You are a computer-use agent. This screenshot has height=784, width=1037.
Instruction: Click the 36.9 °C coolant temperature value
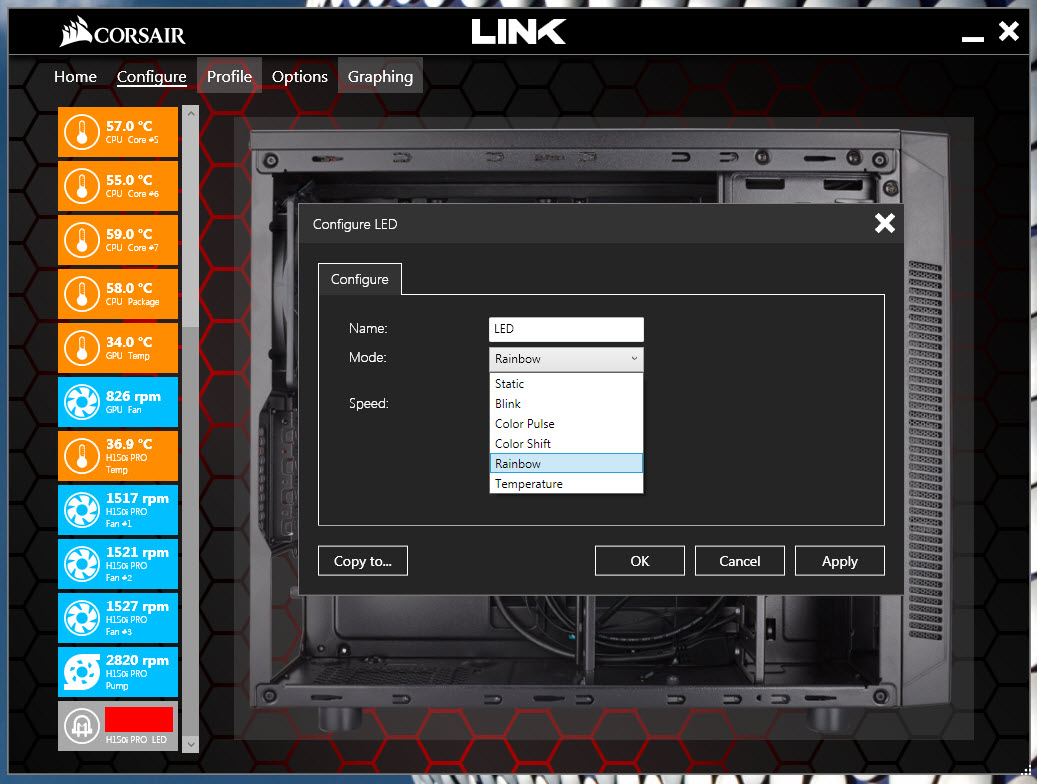coord(129,444)
